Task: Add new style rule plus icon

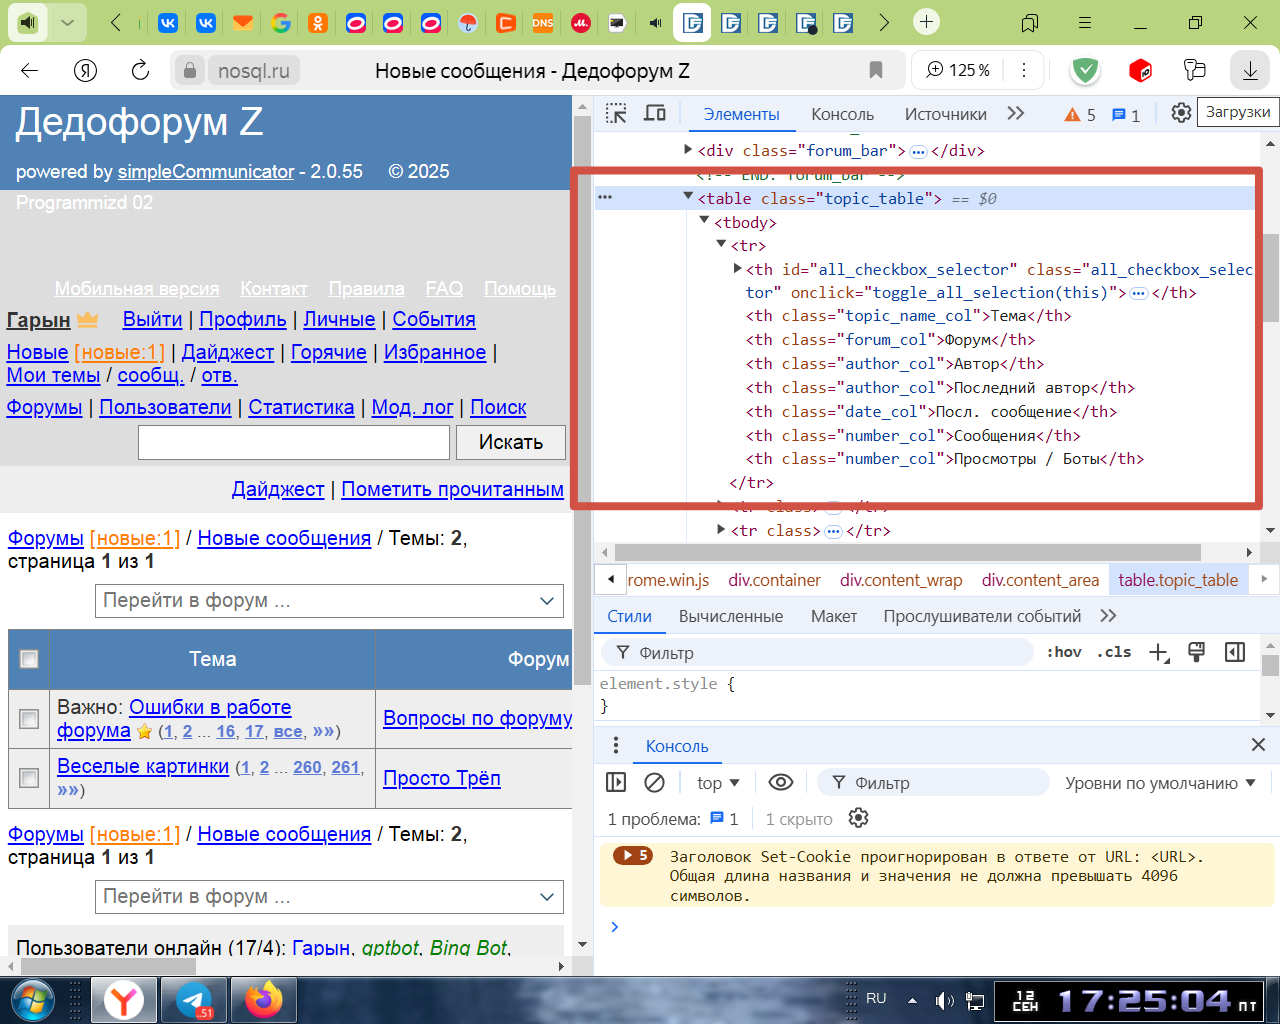Action: coord(1158,652)
